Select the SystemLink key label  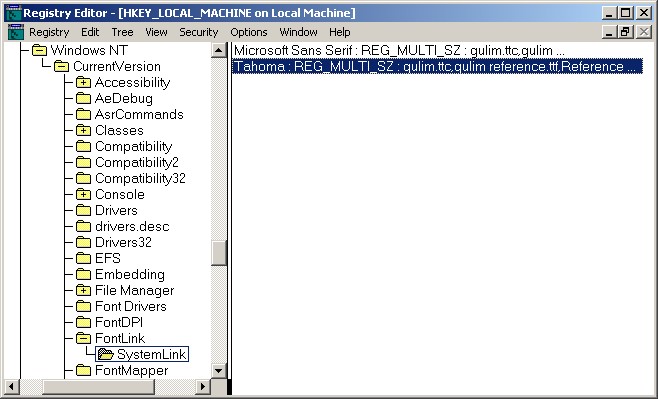pyautogui.click(x=151, y=355)
